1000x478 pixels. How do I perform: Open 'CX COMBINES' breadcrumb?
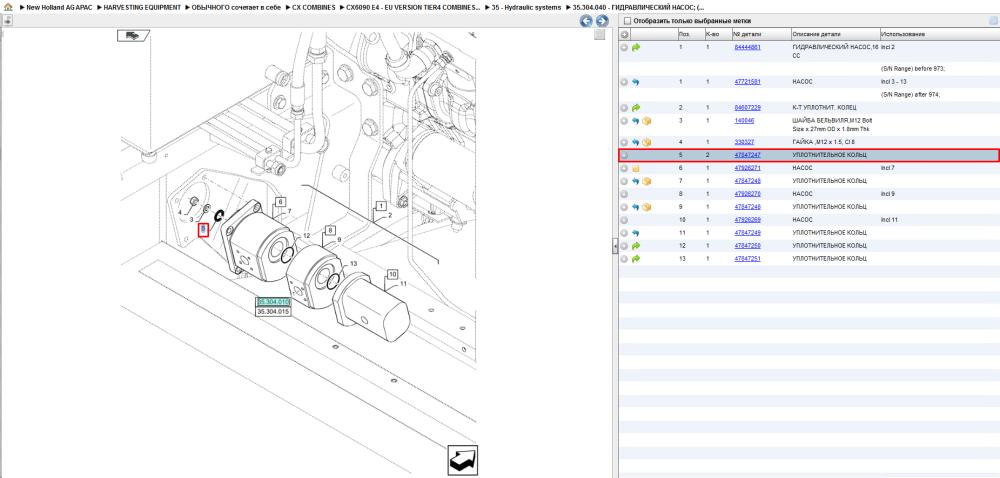coord(313,8)
